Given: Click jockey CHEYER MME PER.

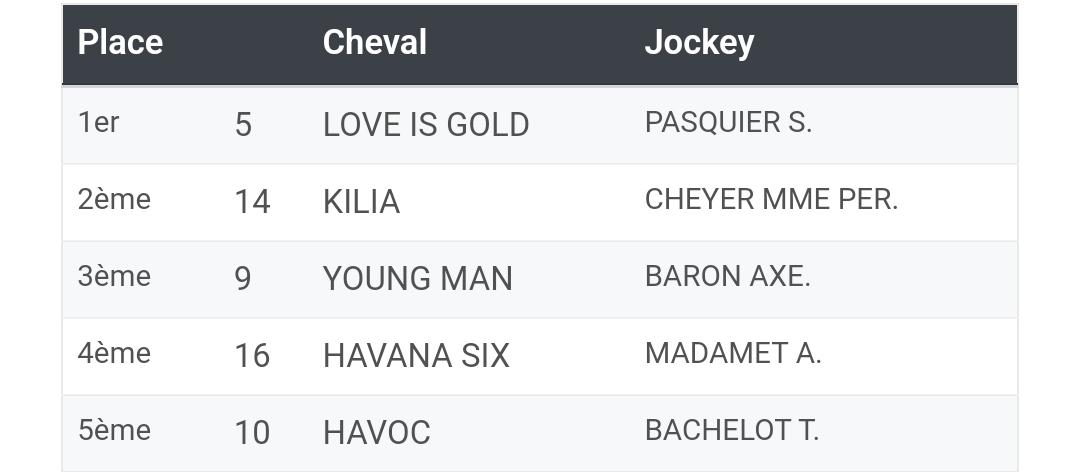Looking at the screenshot, I should (771, 200).
